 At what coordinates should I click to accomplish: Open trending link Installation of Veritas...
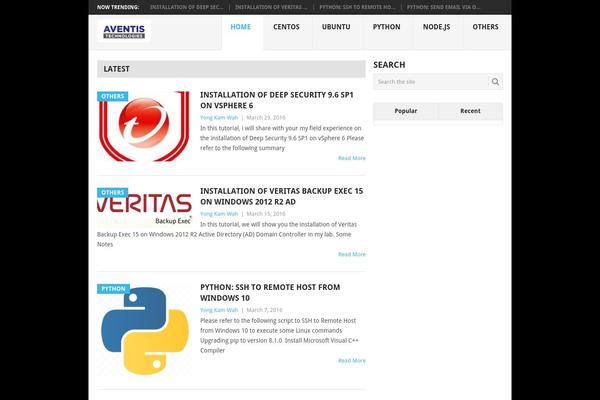(271, 7)
